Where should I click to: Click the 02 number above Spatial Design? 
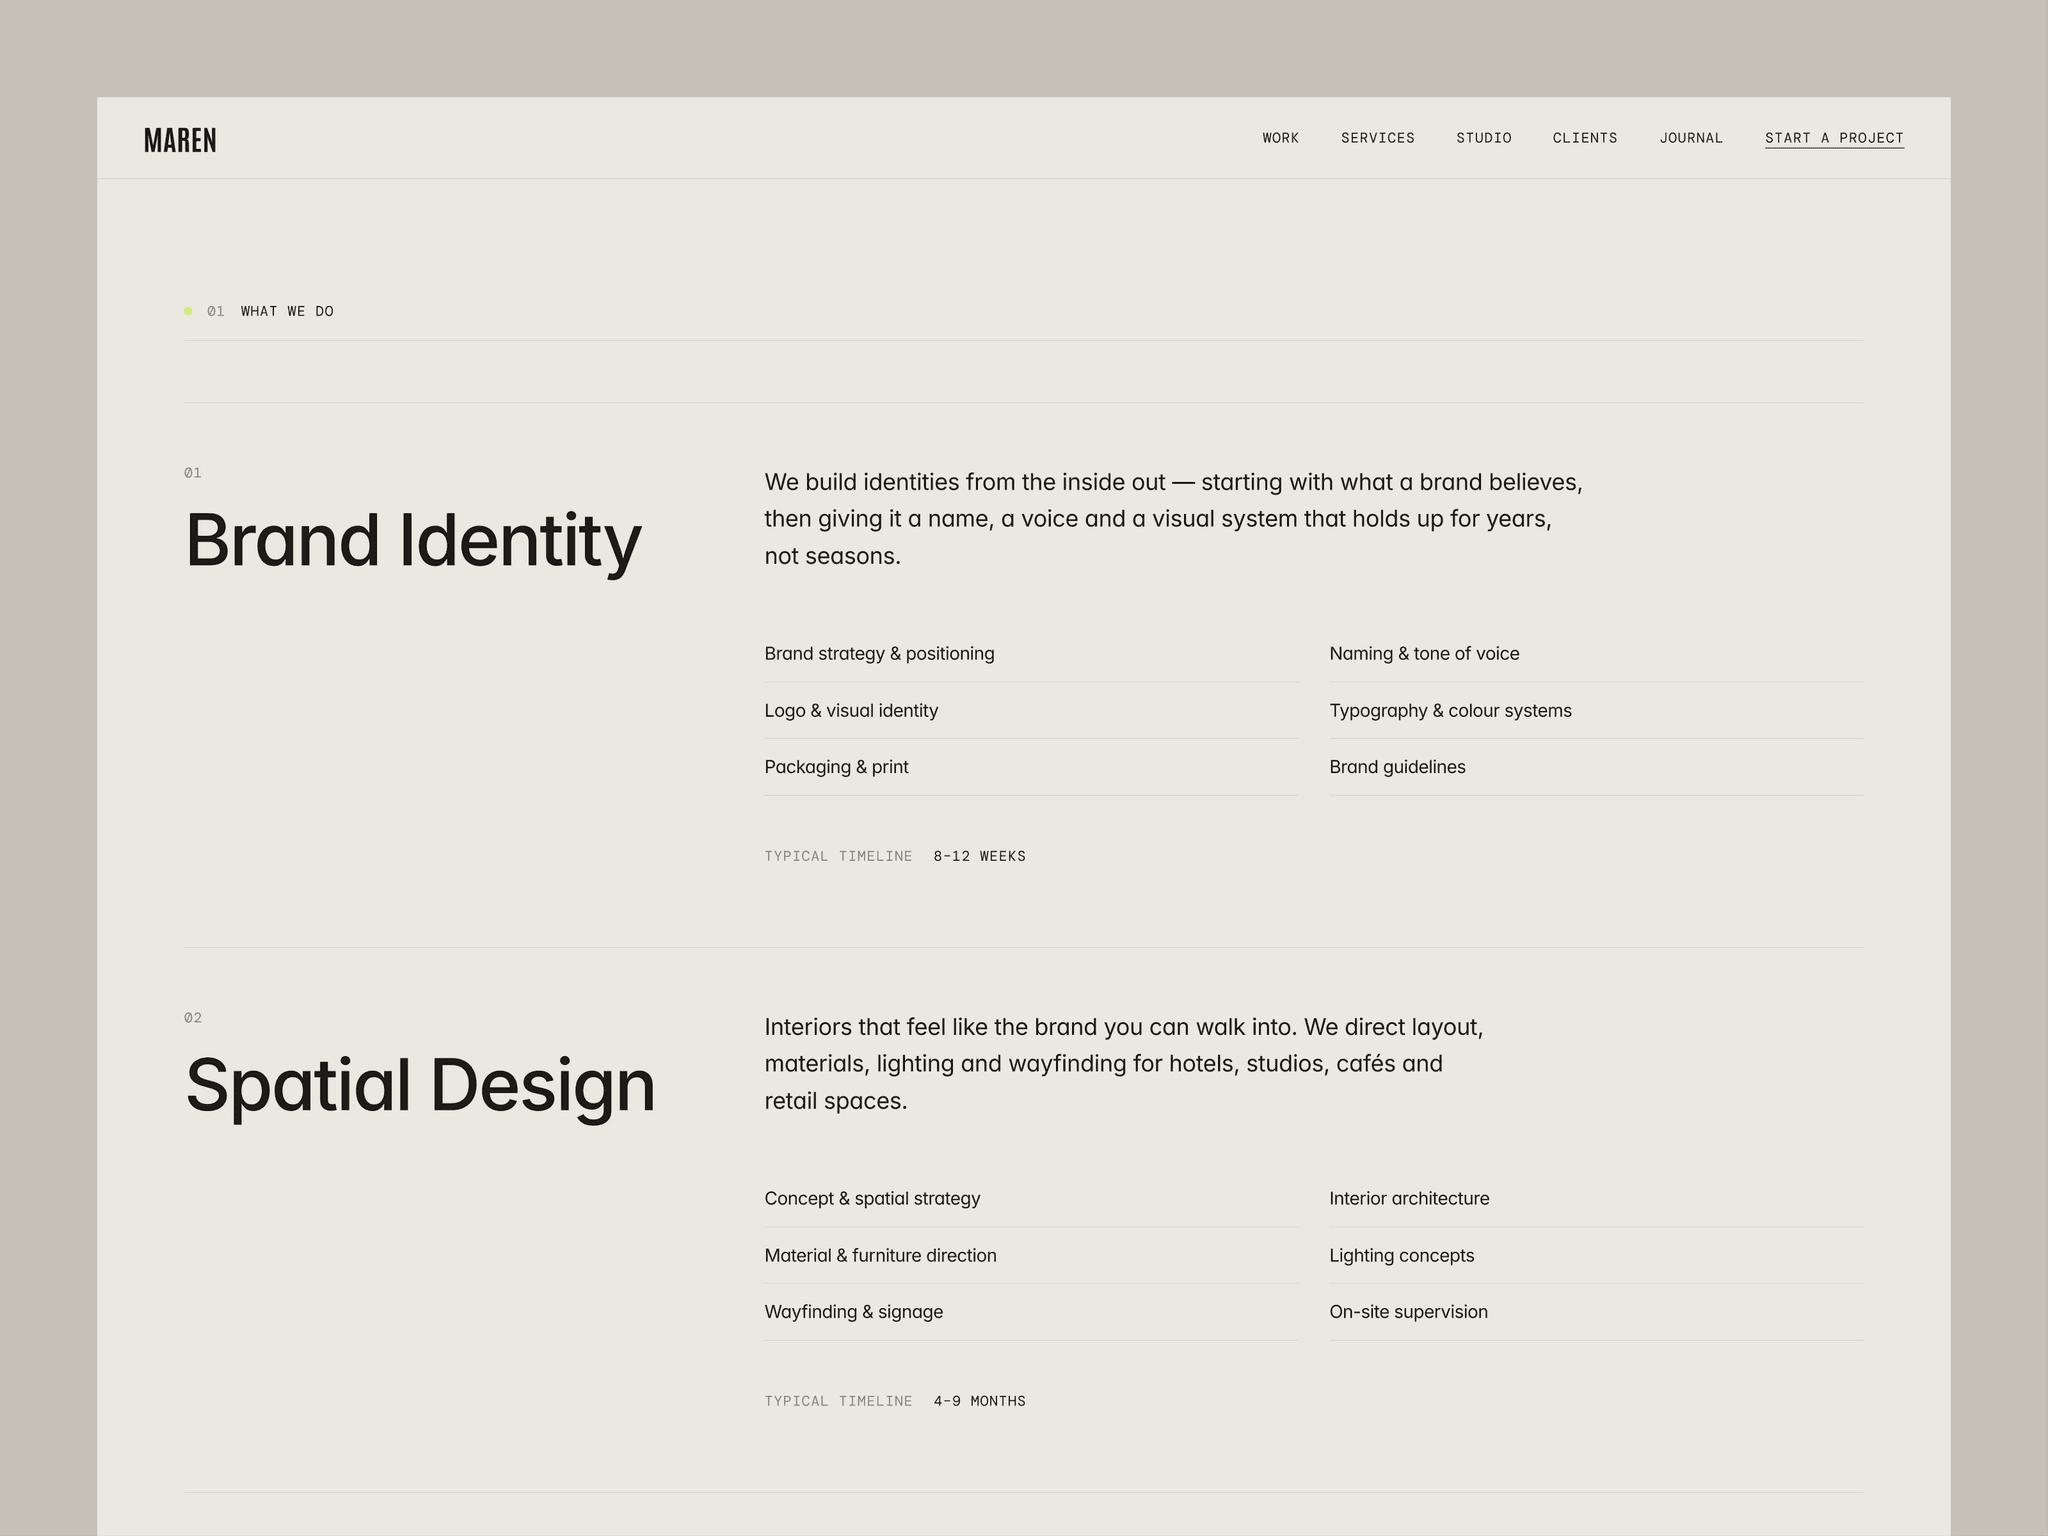(193, 1018)
